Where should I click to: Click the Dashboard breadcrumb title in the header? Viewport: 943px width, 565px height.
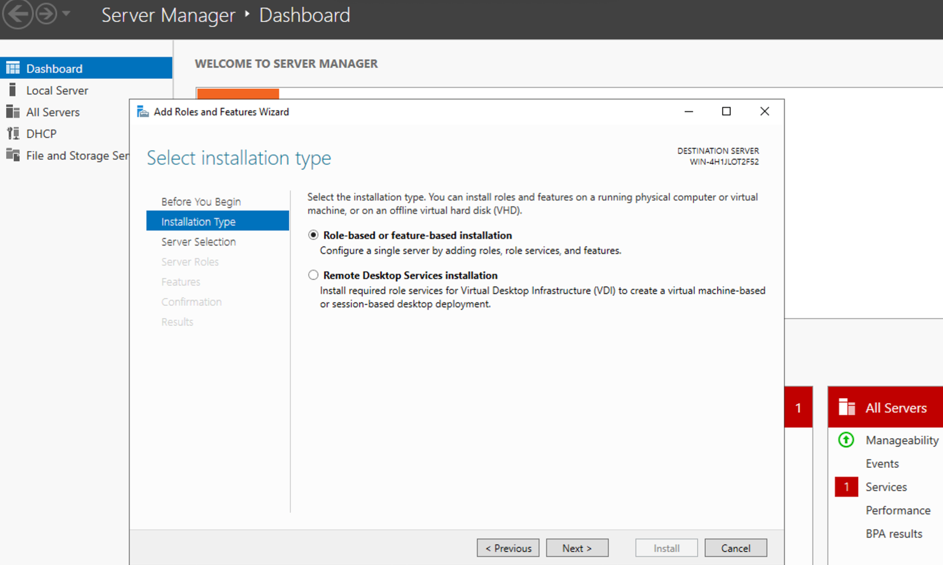[x=304, y=15]
